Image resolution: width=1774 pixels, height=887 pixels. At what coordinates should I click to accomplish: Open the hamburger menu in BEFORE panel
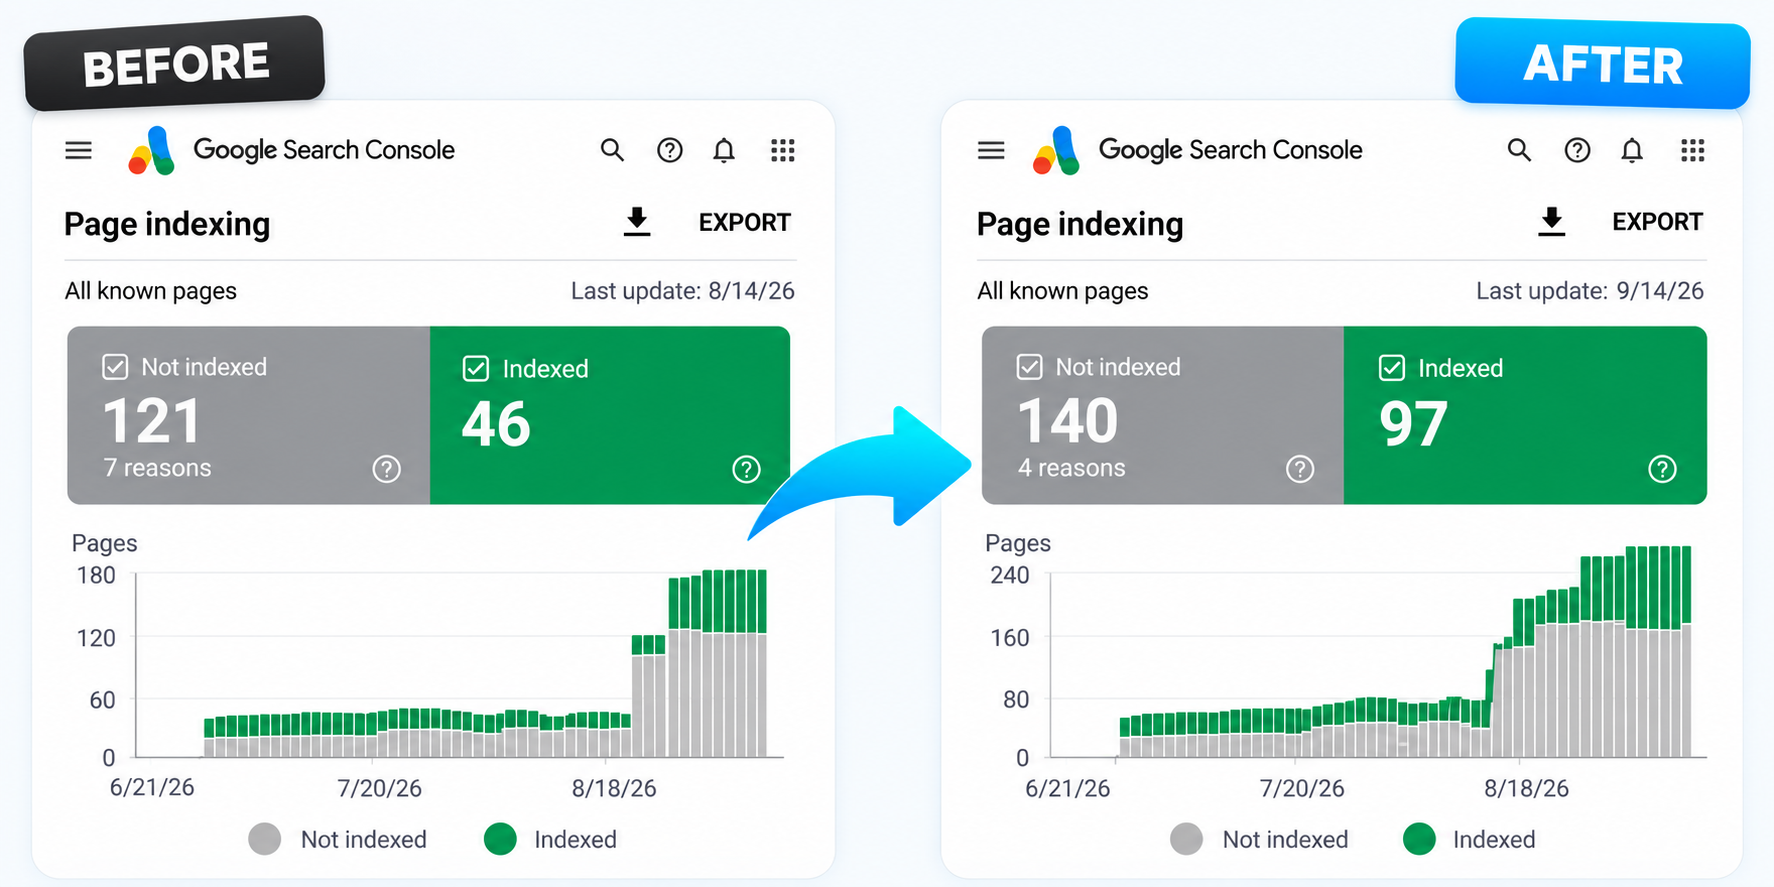pos(78,151)
